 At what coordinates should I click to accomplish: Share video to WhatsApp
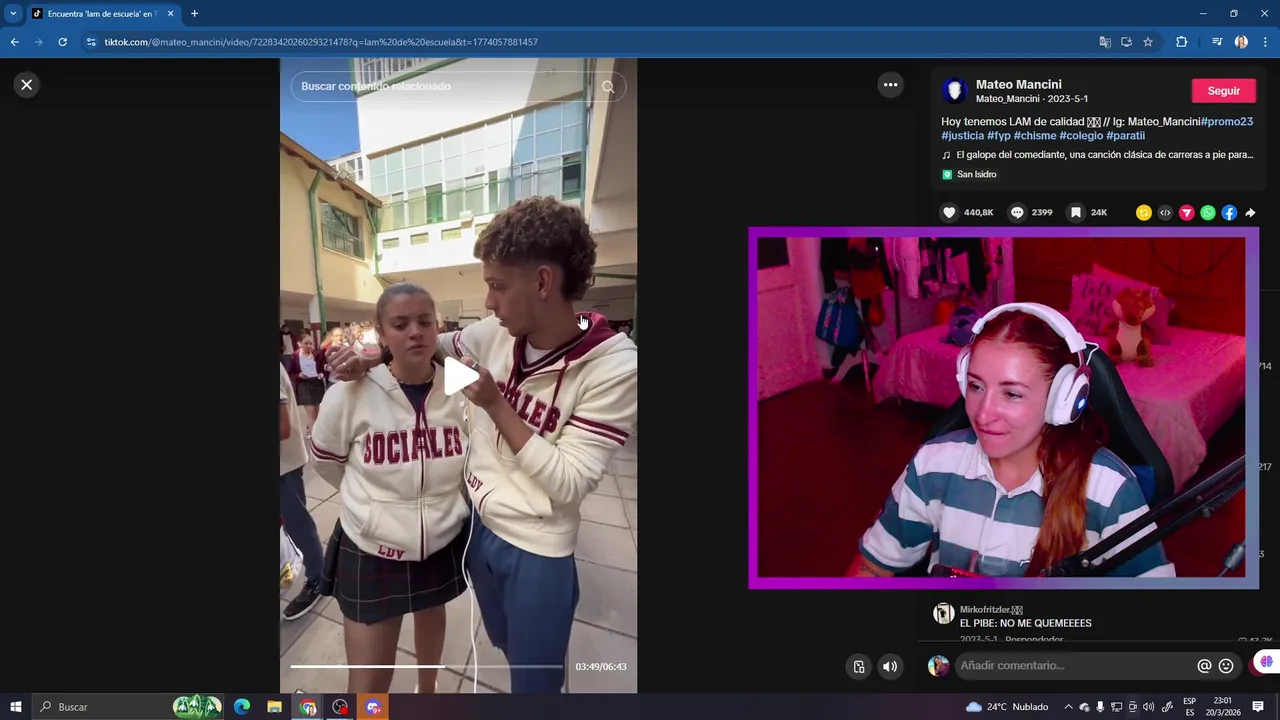pyautogui.click(x=1208, y=213)
